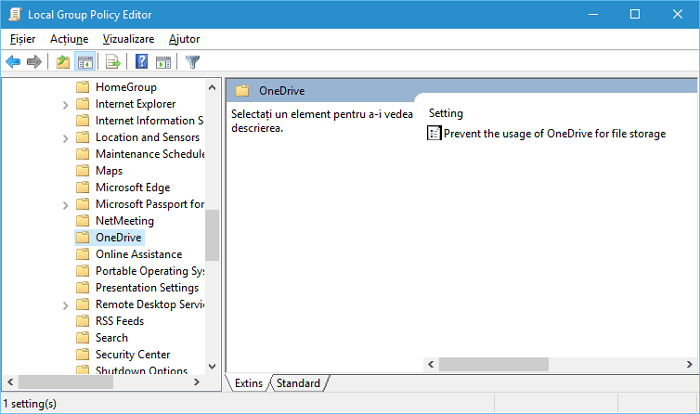Switch to the Extins tab

coord(249,383)
